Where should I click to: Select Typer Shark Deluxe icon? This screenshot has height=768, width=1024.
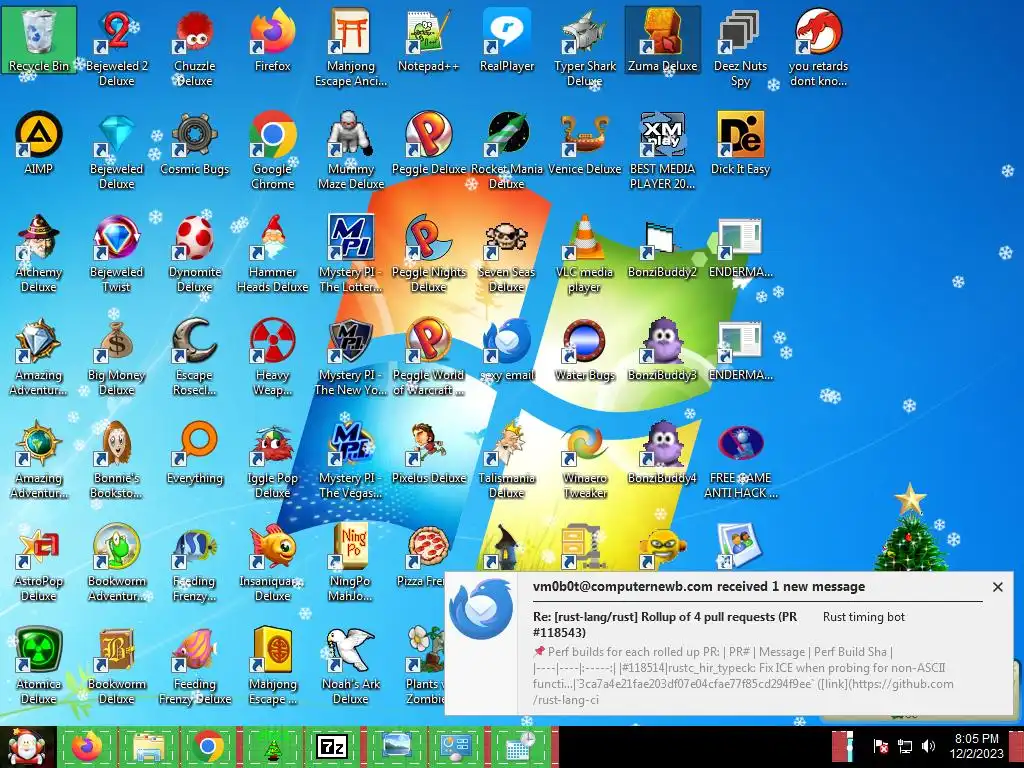pos(584,47)
